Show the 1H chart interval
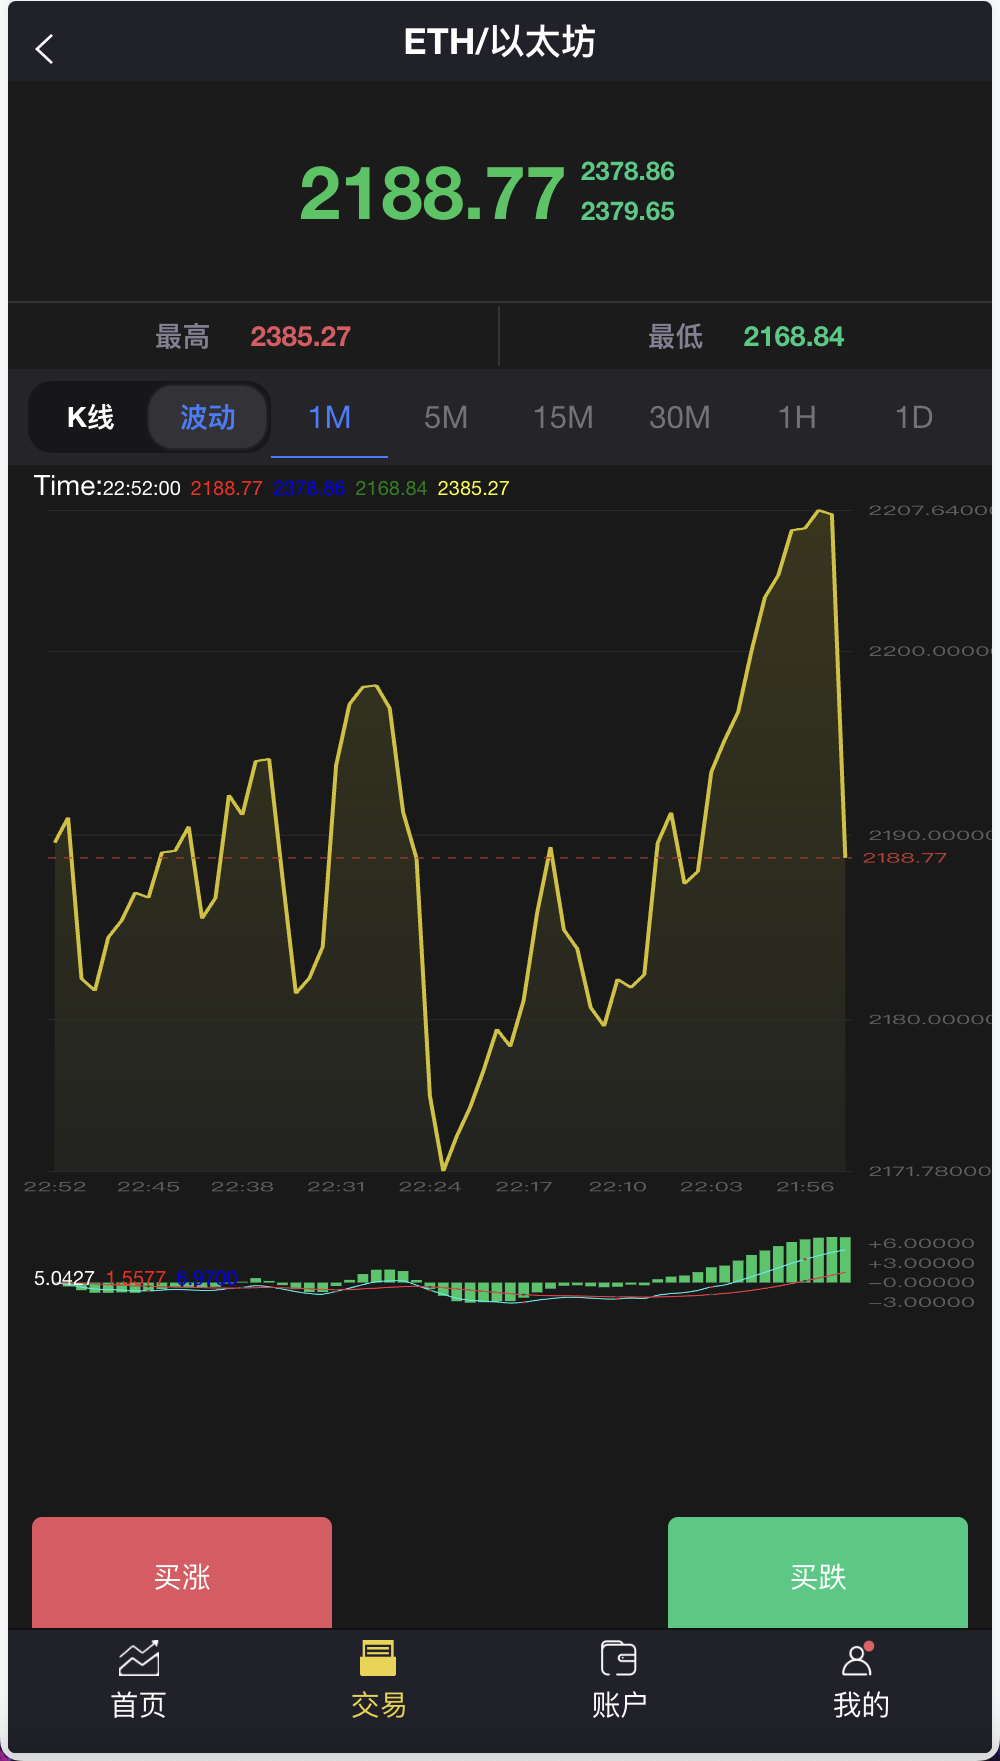This screenshot has height=1761, width=1000. (797, 417)
